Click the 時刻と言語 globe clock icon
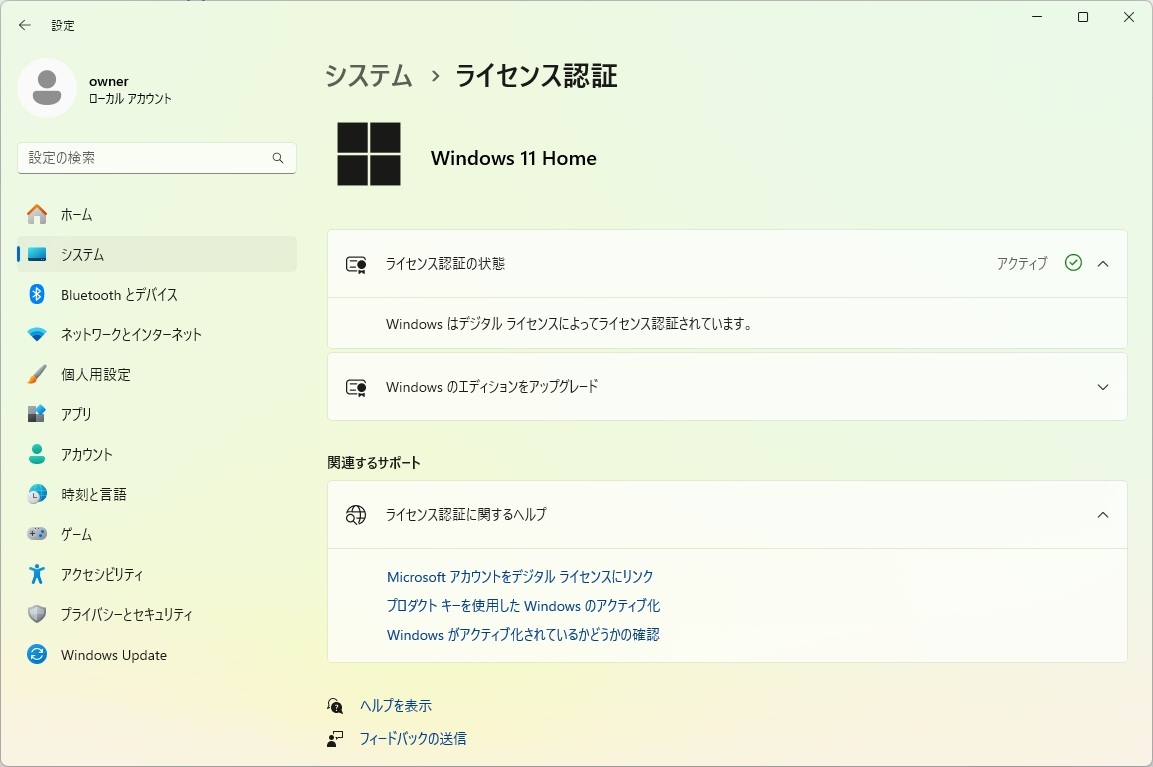The height and width of the screenshot is (767, 1153). (x=37, y=494)
